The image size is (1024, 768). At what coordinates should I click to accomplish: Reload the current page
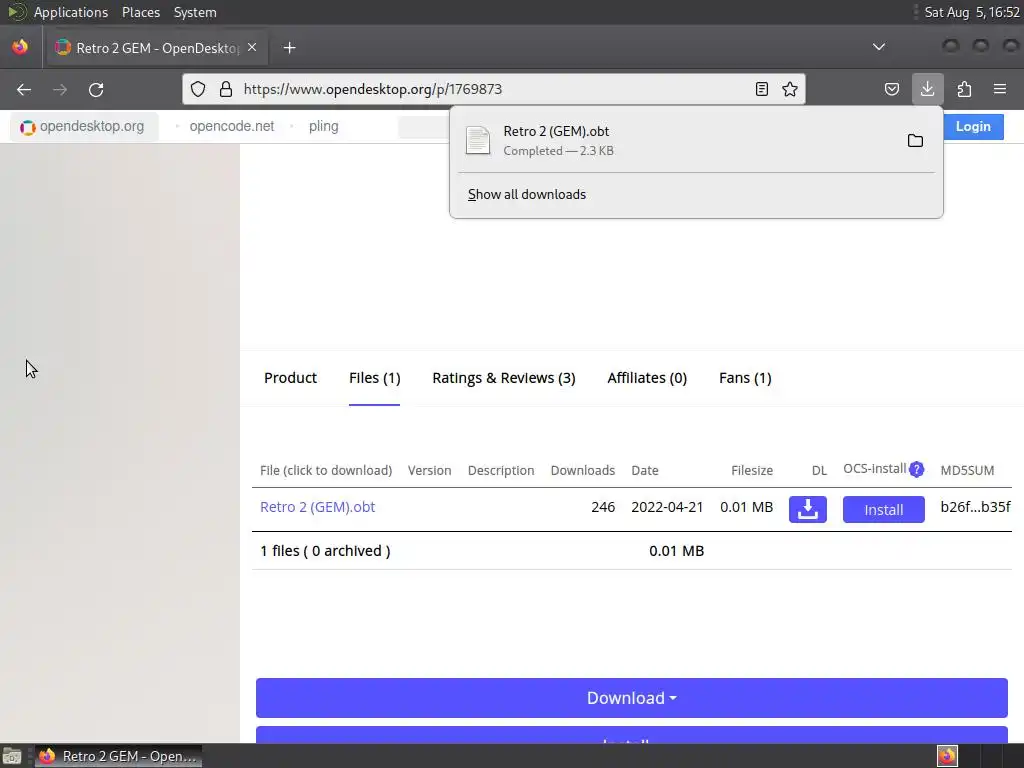coord(96,89)
